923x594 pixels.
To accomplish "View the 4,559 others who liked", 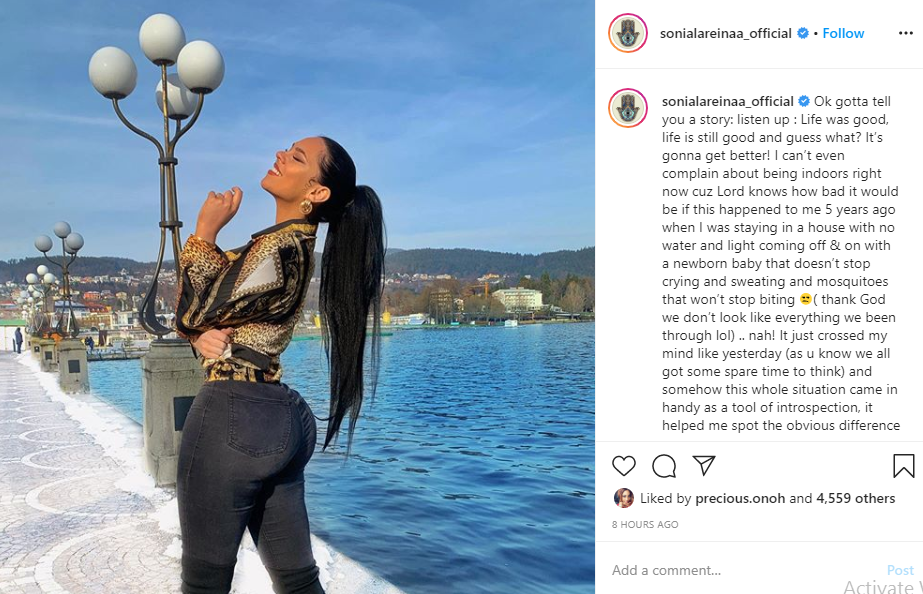I will pos(855,498).
